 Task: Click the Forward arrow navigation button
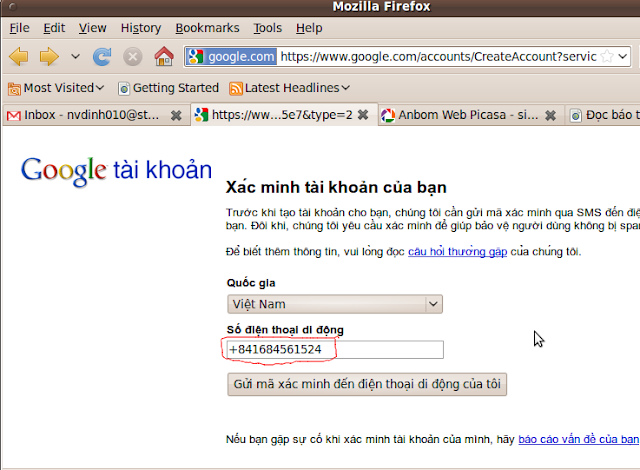pos(49,56)
